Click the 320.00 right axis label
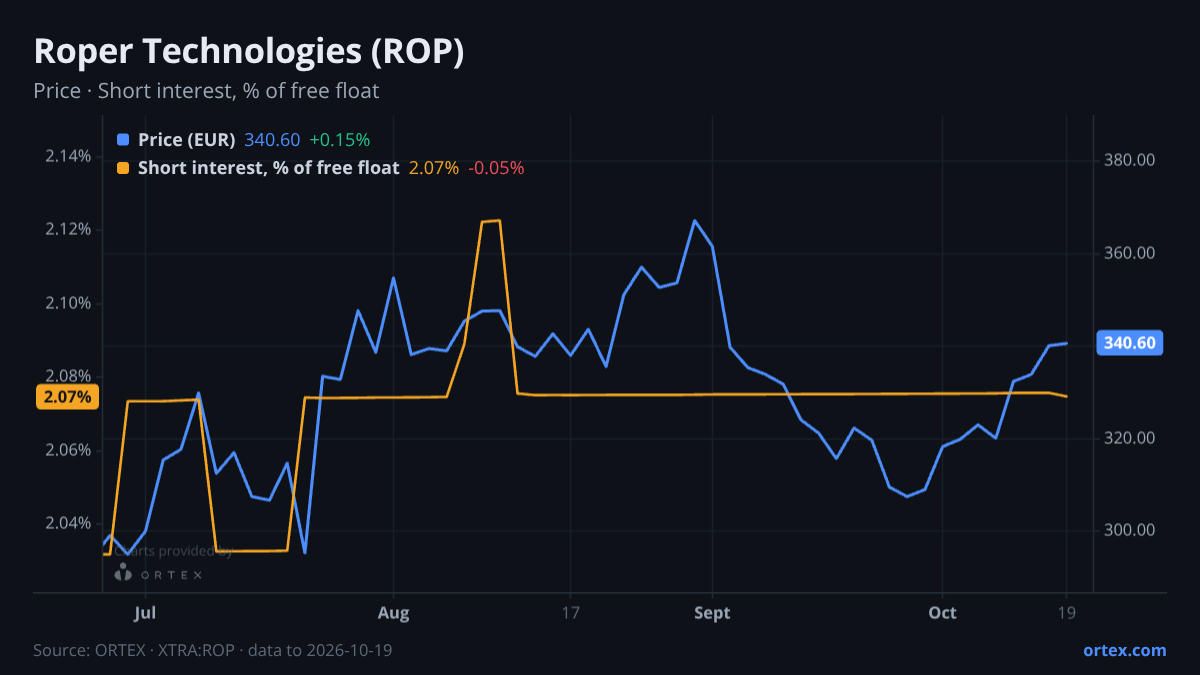The width and height of the screenshot is (1200, 675). point(1130,438)
